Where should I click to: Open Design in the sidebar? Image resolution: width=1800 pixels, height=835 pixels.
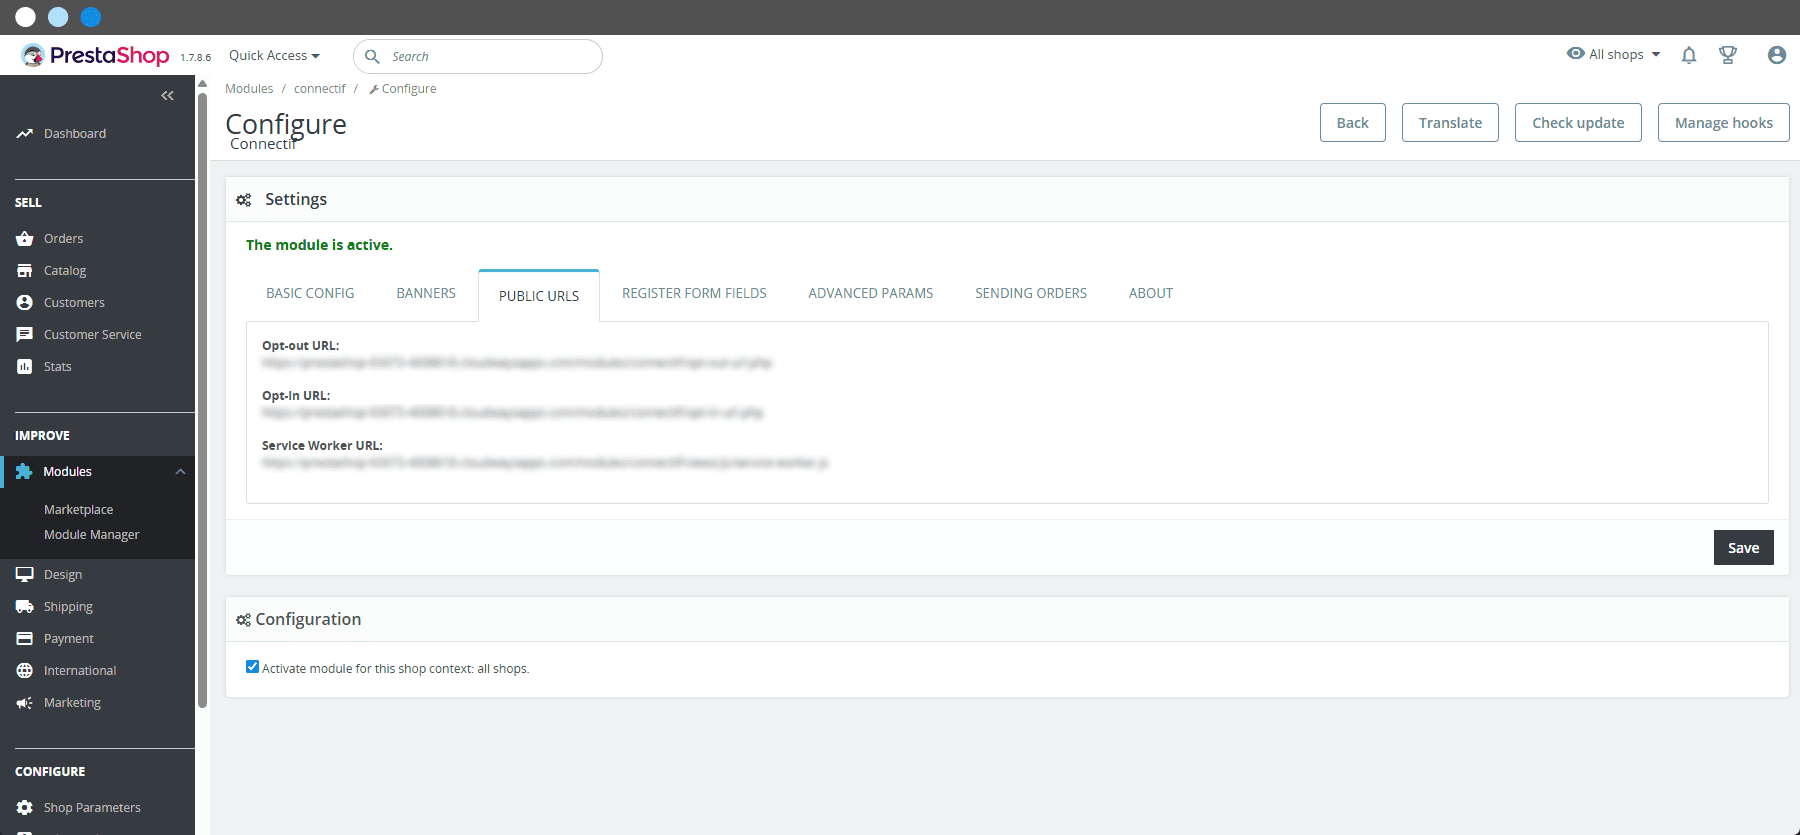tap(63, 574)
